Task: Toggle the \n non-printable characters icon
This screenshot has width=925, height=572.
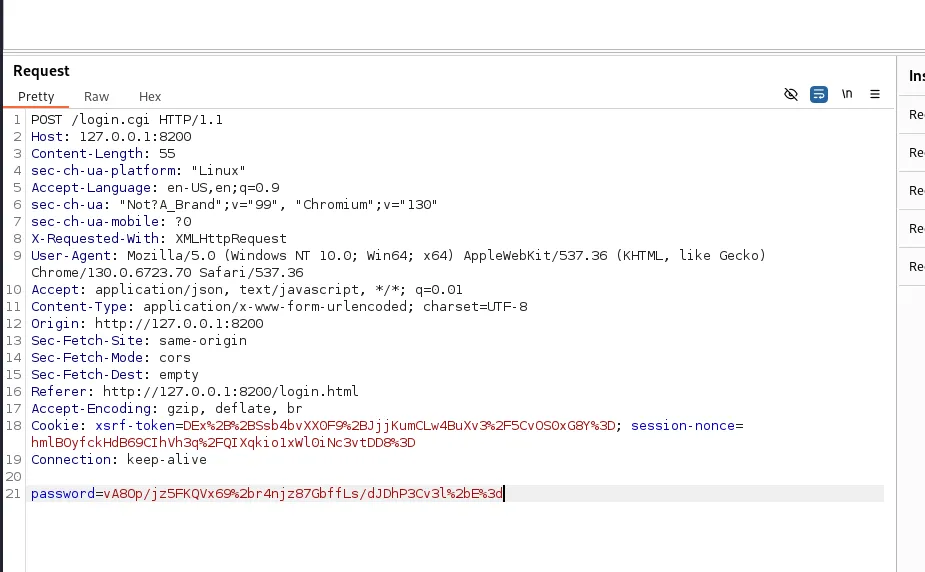Action: pos(847,94)
